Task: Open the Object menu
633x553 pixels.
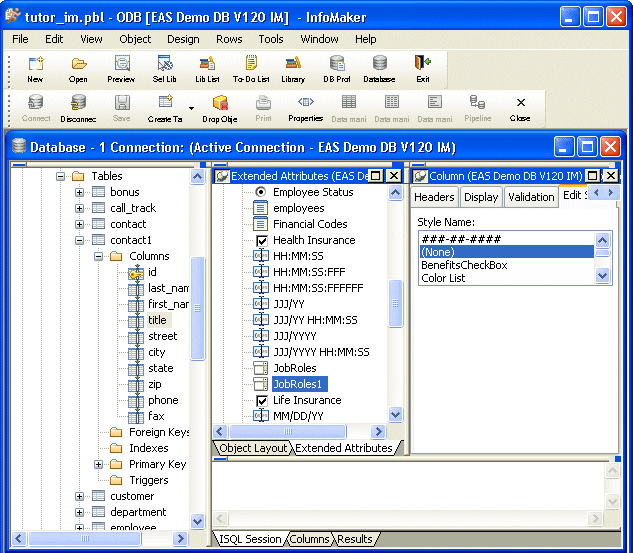Action: [135, 39]
